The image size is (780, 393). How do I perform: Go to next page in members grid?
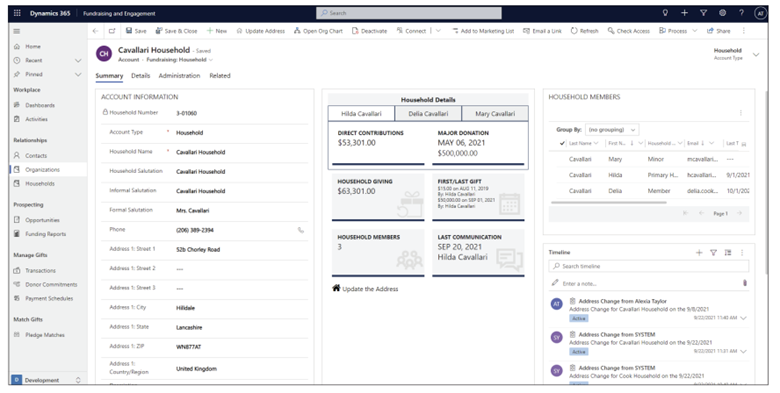pos(739,213)
